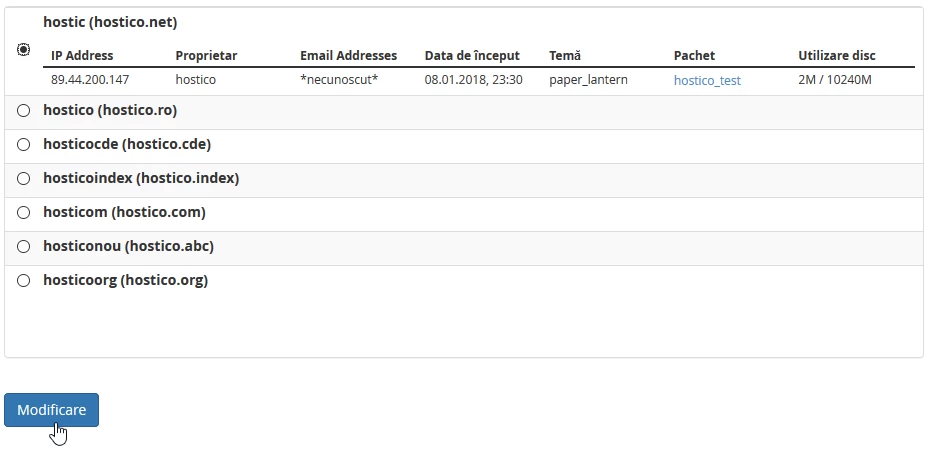Viewport: 936px width, 454px height.
Task: Click the hostico (hostico.ro) account label
Action: pos(110,110)
